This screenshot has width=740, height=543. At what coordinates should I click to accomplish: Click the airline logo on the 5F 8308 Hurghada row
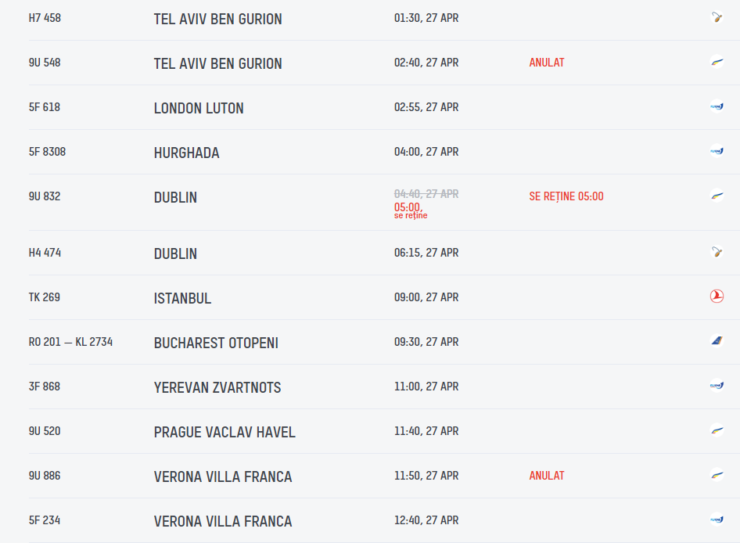point(717,151)
